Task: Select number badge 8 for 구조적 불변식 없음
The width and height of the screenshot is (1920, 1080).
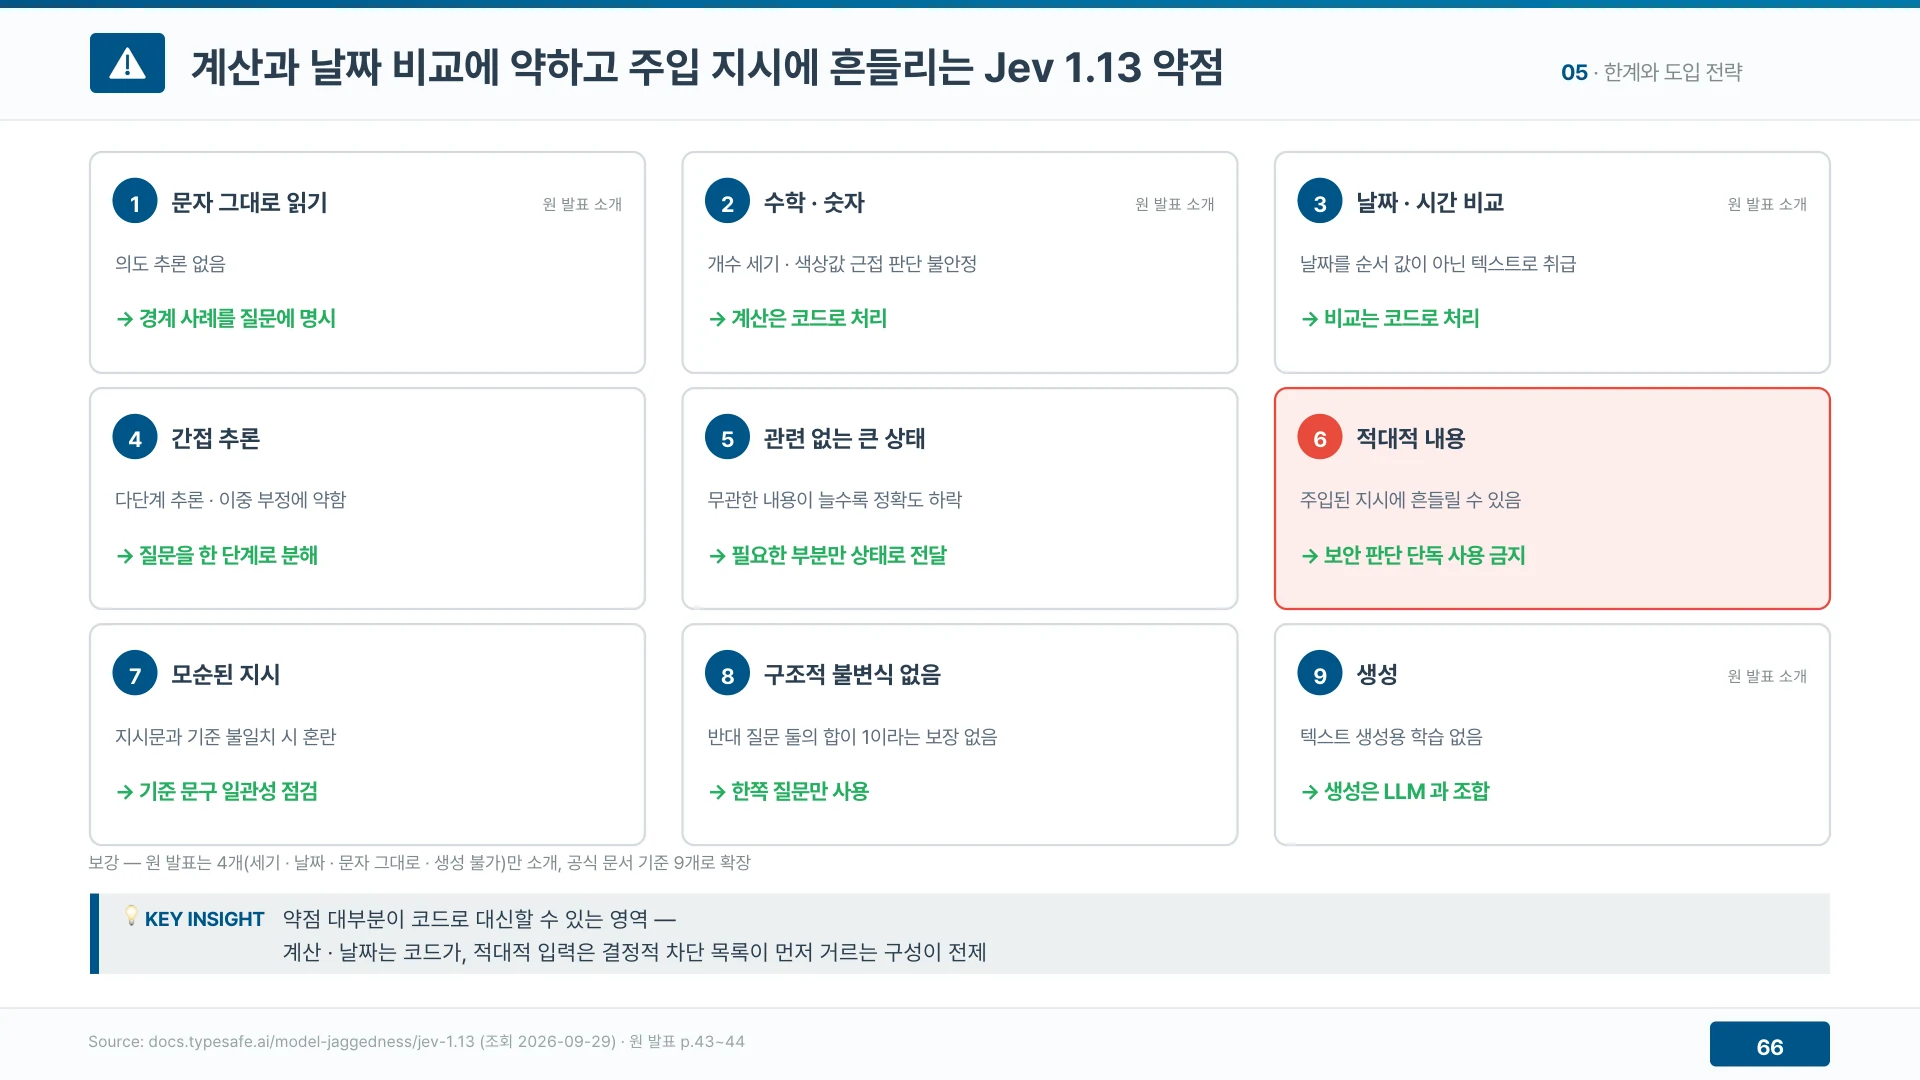Action: pyautogui.click(x=727, y=674)
